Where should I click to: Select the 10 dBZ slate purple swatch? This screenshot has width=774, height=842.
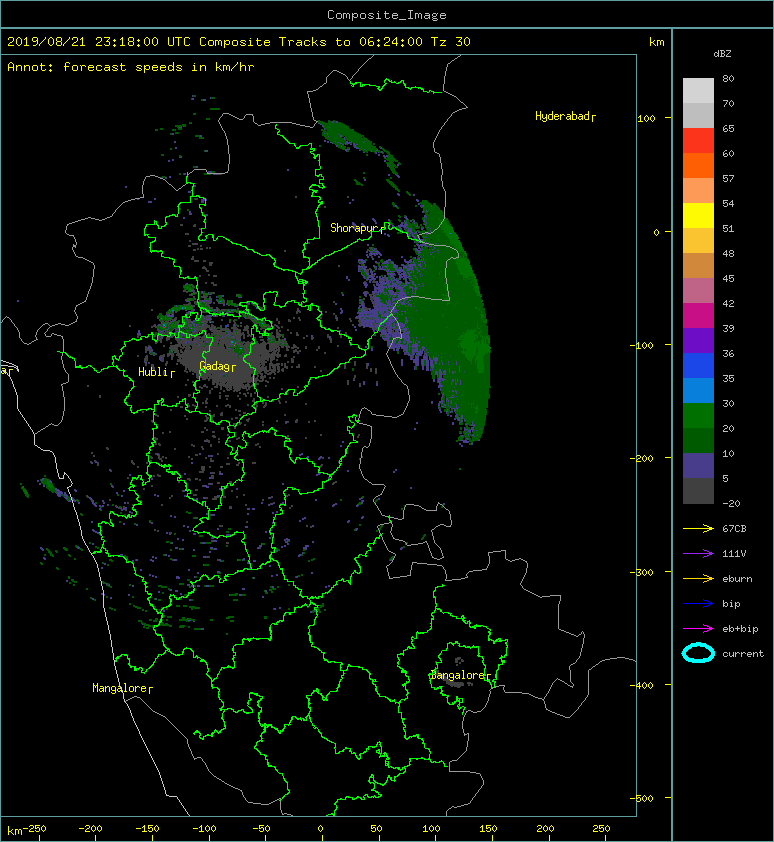click(698, 465)
